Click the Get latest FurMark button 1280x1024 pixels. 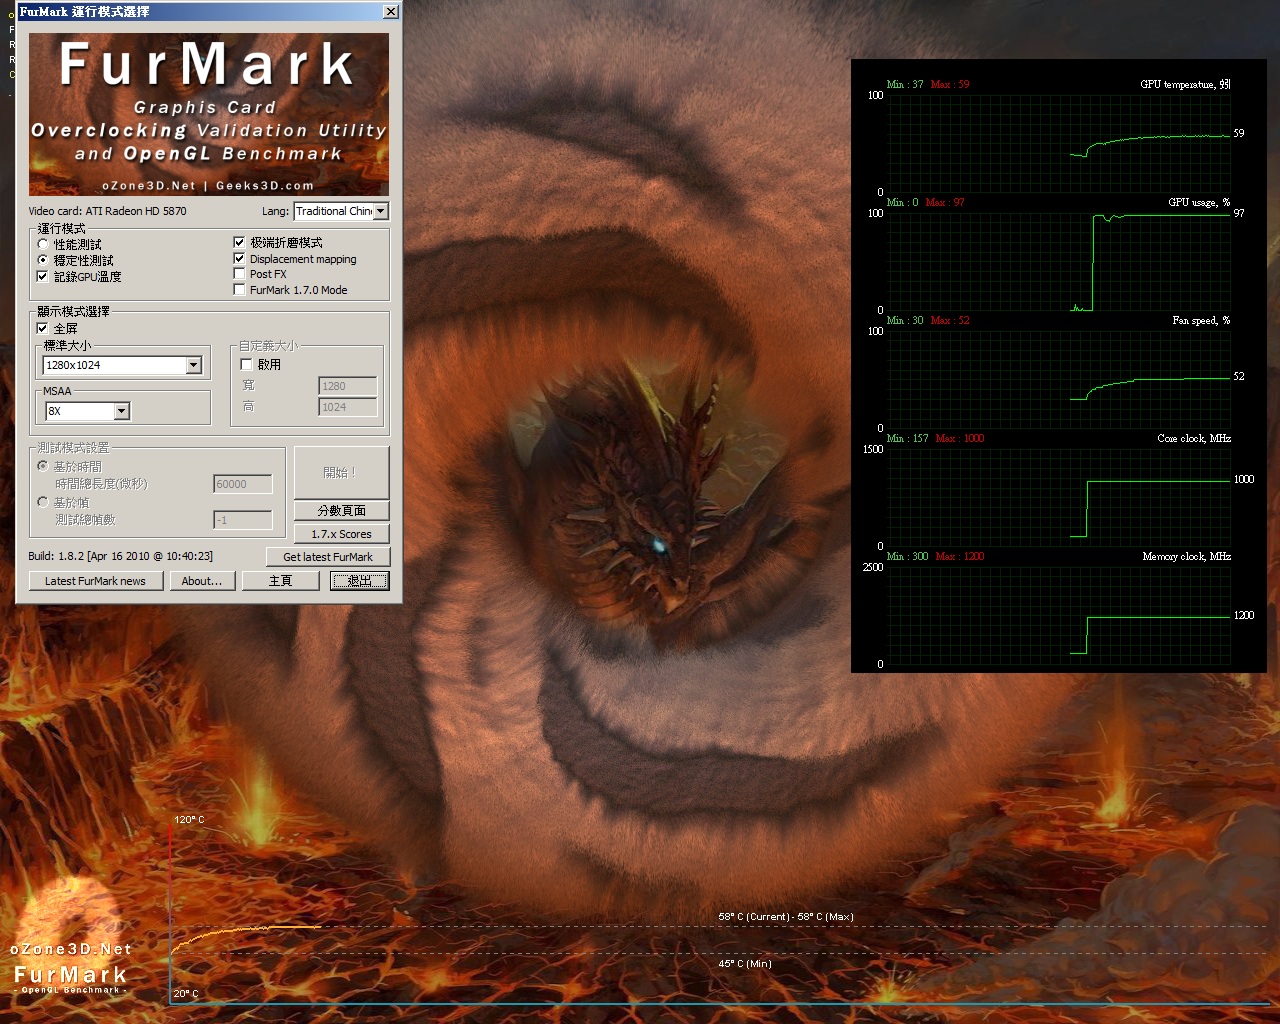[328, 557]
